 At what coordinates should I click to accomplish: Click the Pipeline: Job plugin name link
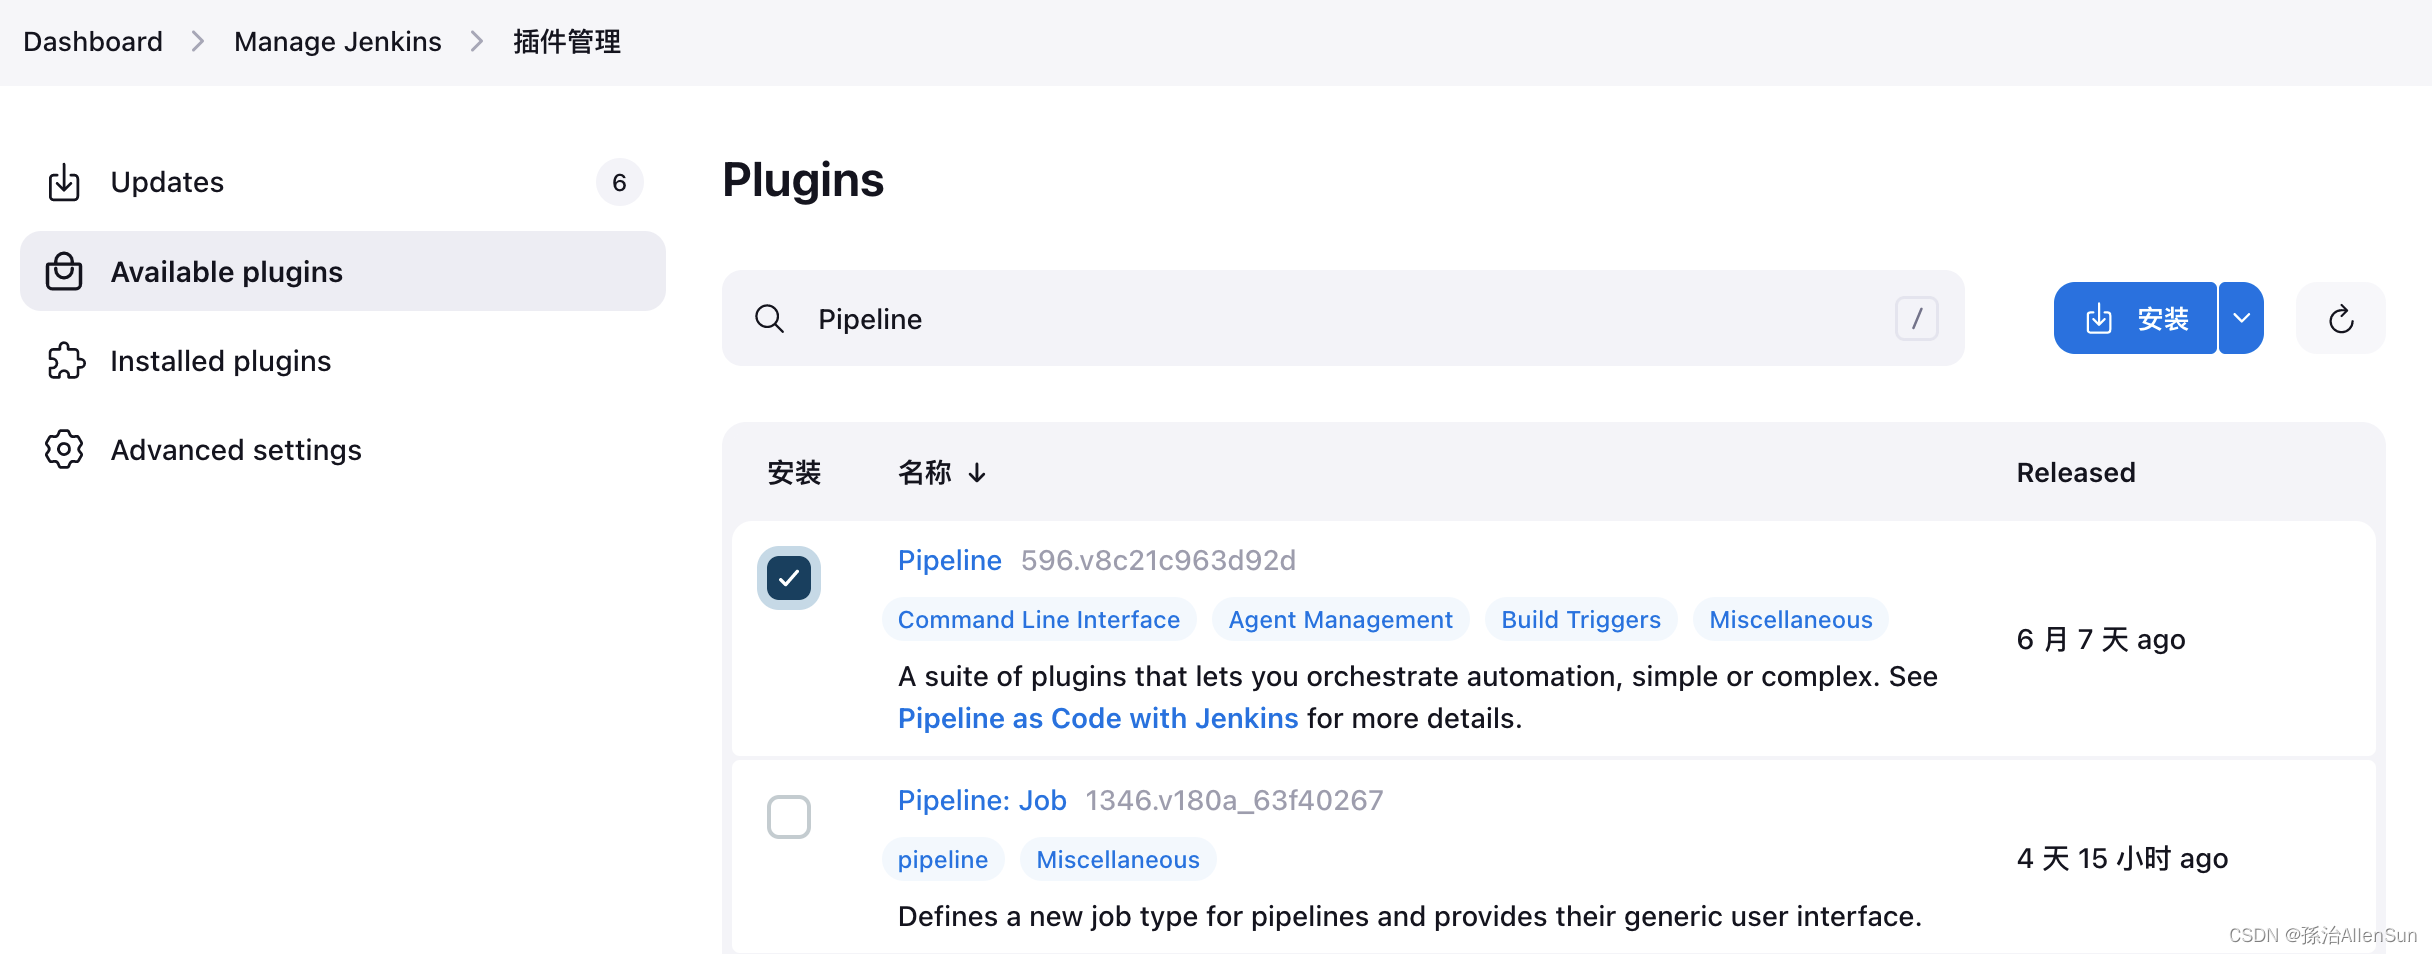click(981, 799)
